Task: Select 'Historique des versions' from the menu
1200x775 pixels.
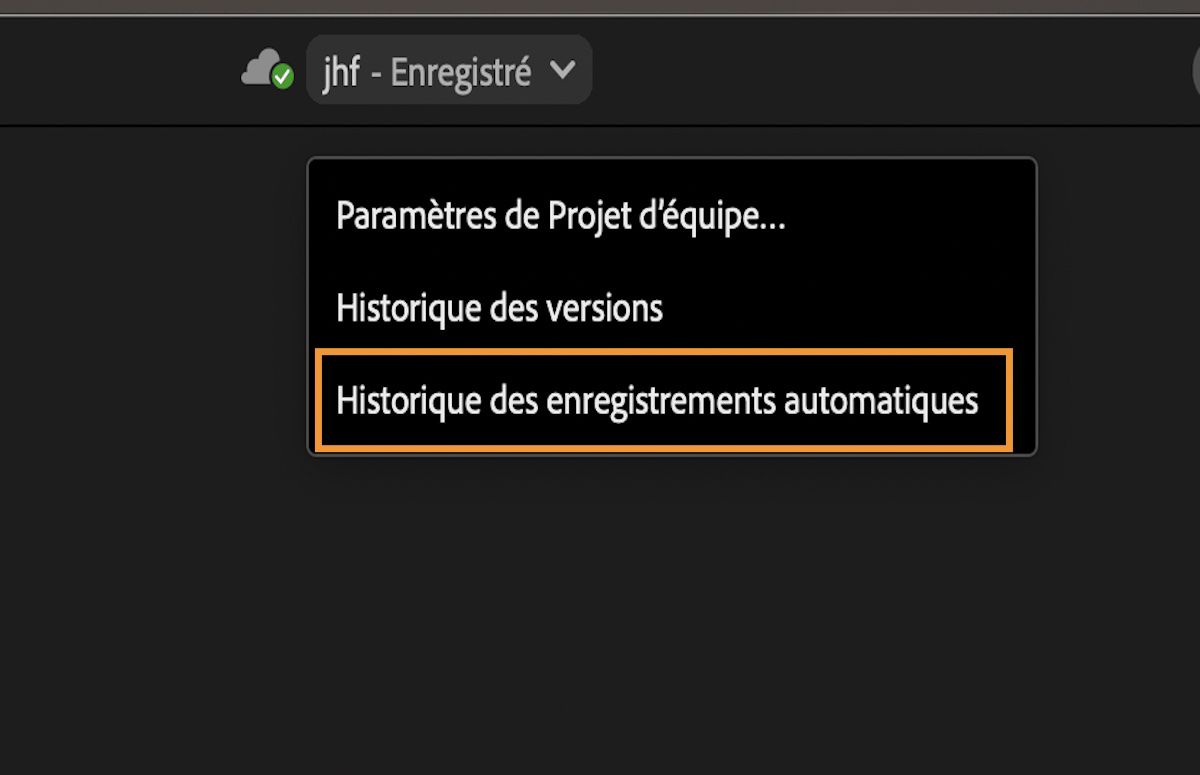Action: (x=499, y=308)
